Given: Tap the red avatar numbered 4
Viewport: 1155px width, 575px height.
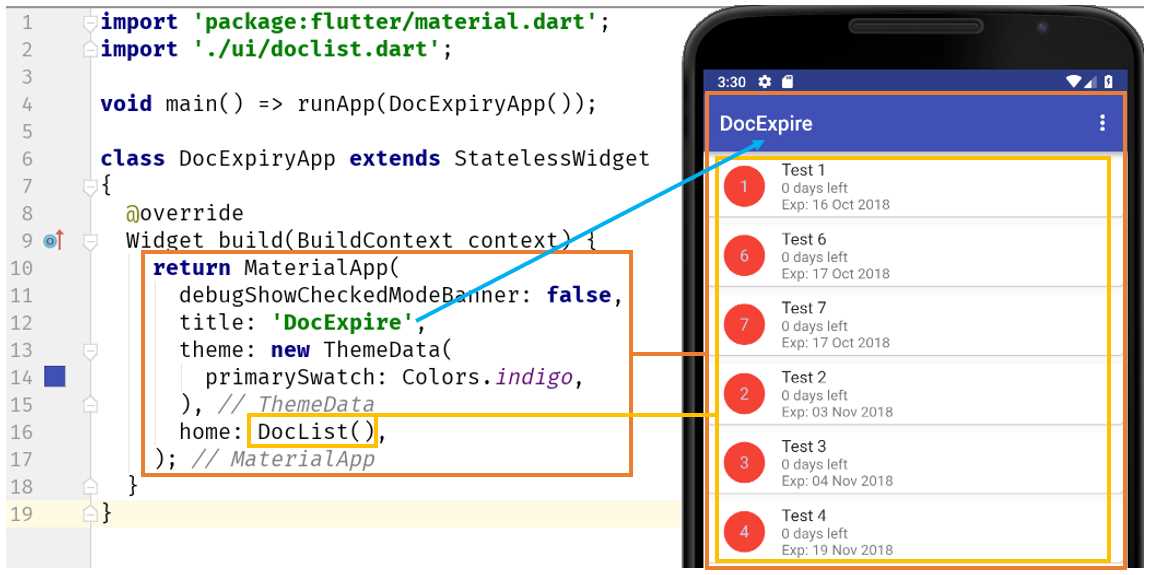Looking at the screenshot, I should (x=744, y=532).
